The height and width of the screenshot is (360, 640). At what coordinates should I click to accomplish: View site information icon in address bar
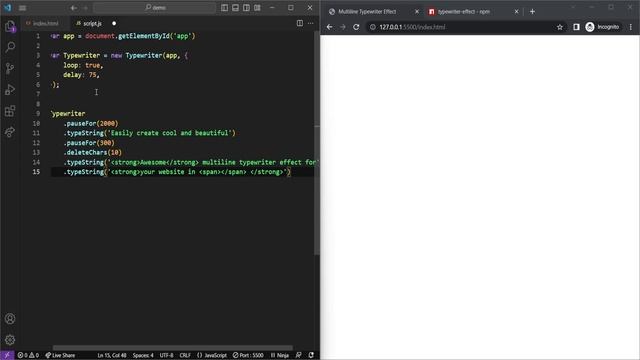[372, 27]
